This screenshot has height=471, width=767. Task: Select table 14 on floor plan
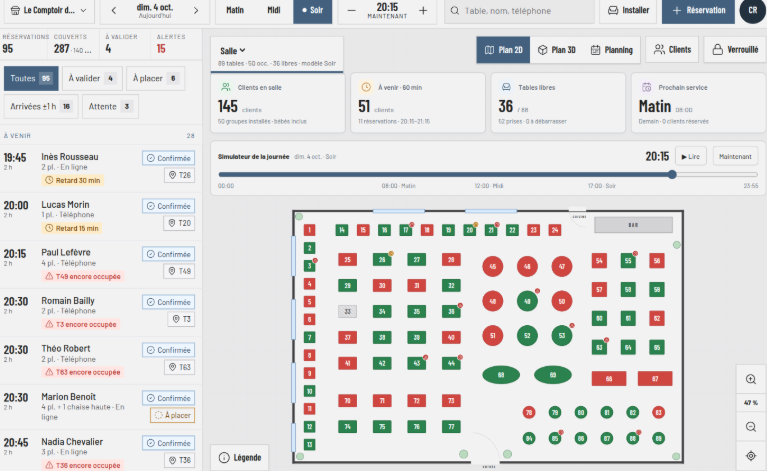click(x=342, y=230)
